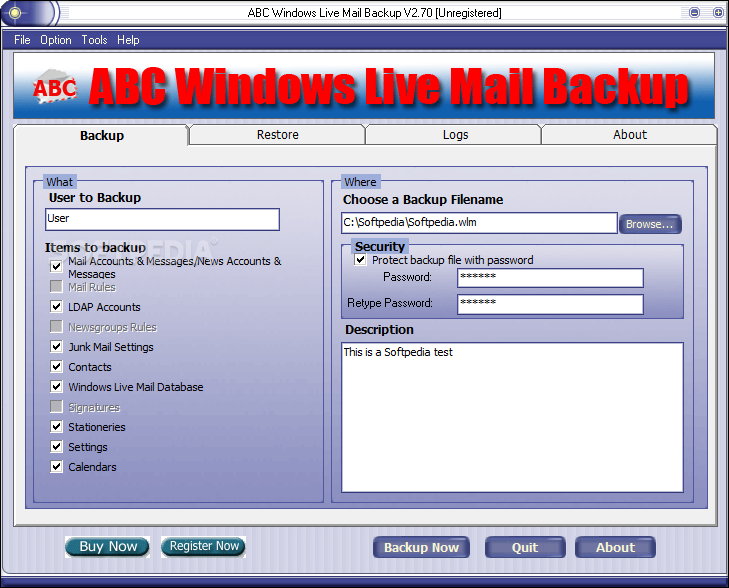Click the Password input field
This screenshot has height=588, width=729.
[x=550, y=278]
